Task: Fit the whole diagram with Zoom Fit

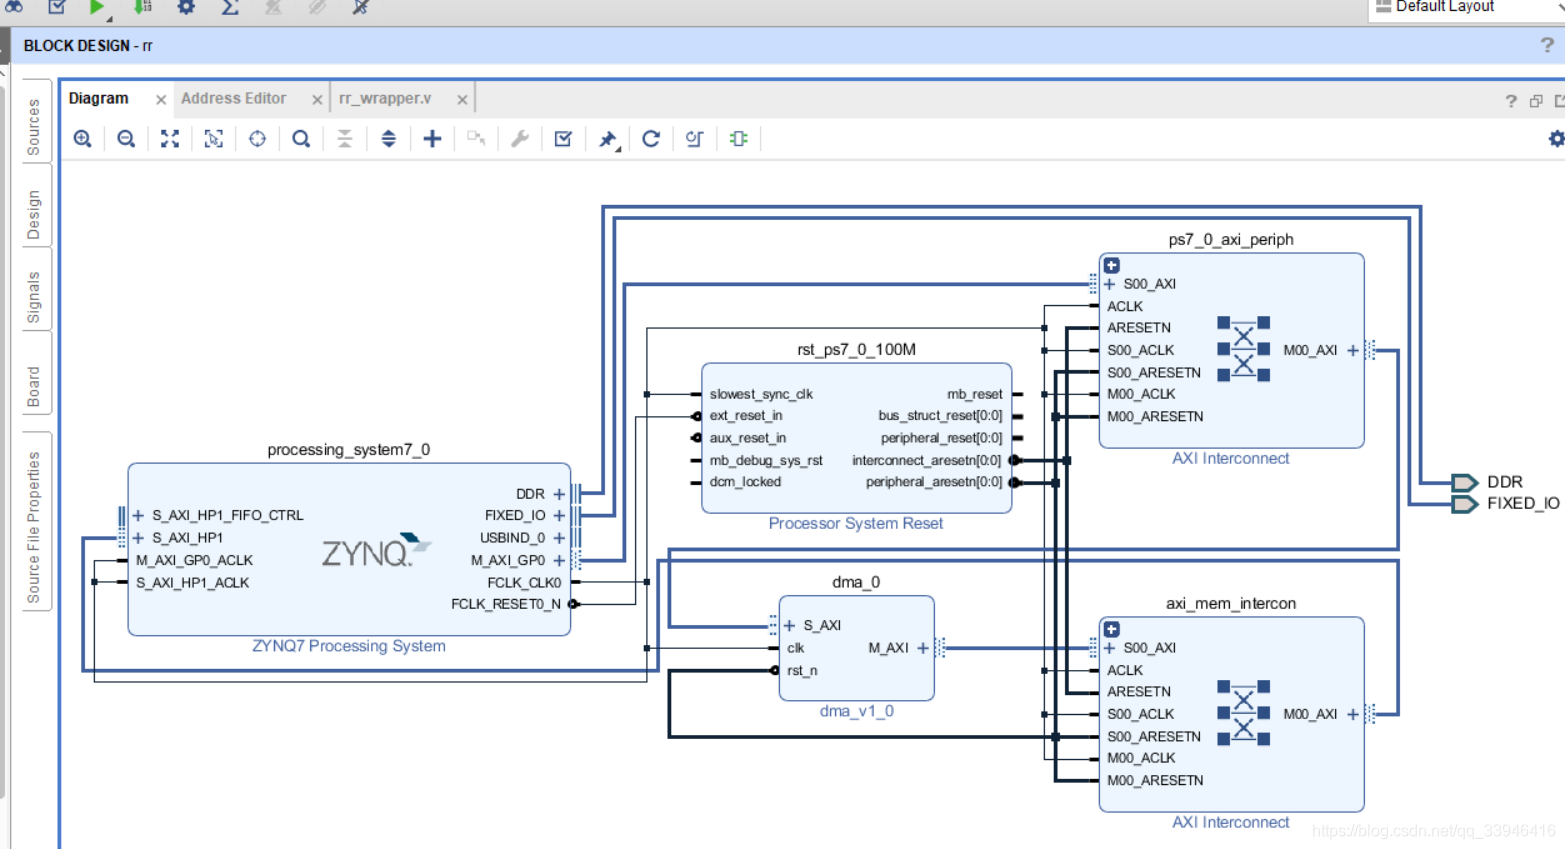Action: click(170, 139)
